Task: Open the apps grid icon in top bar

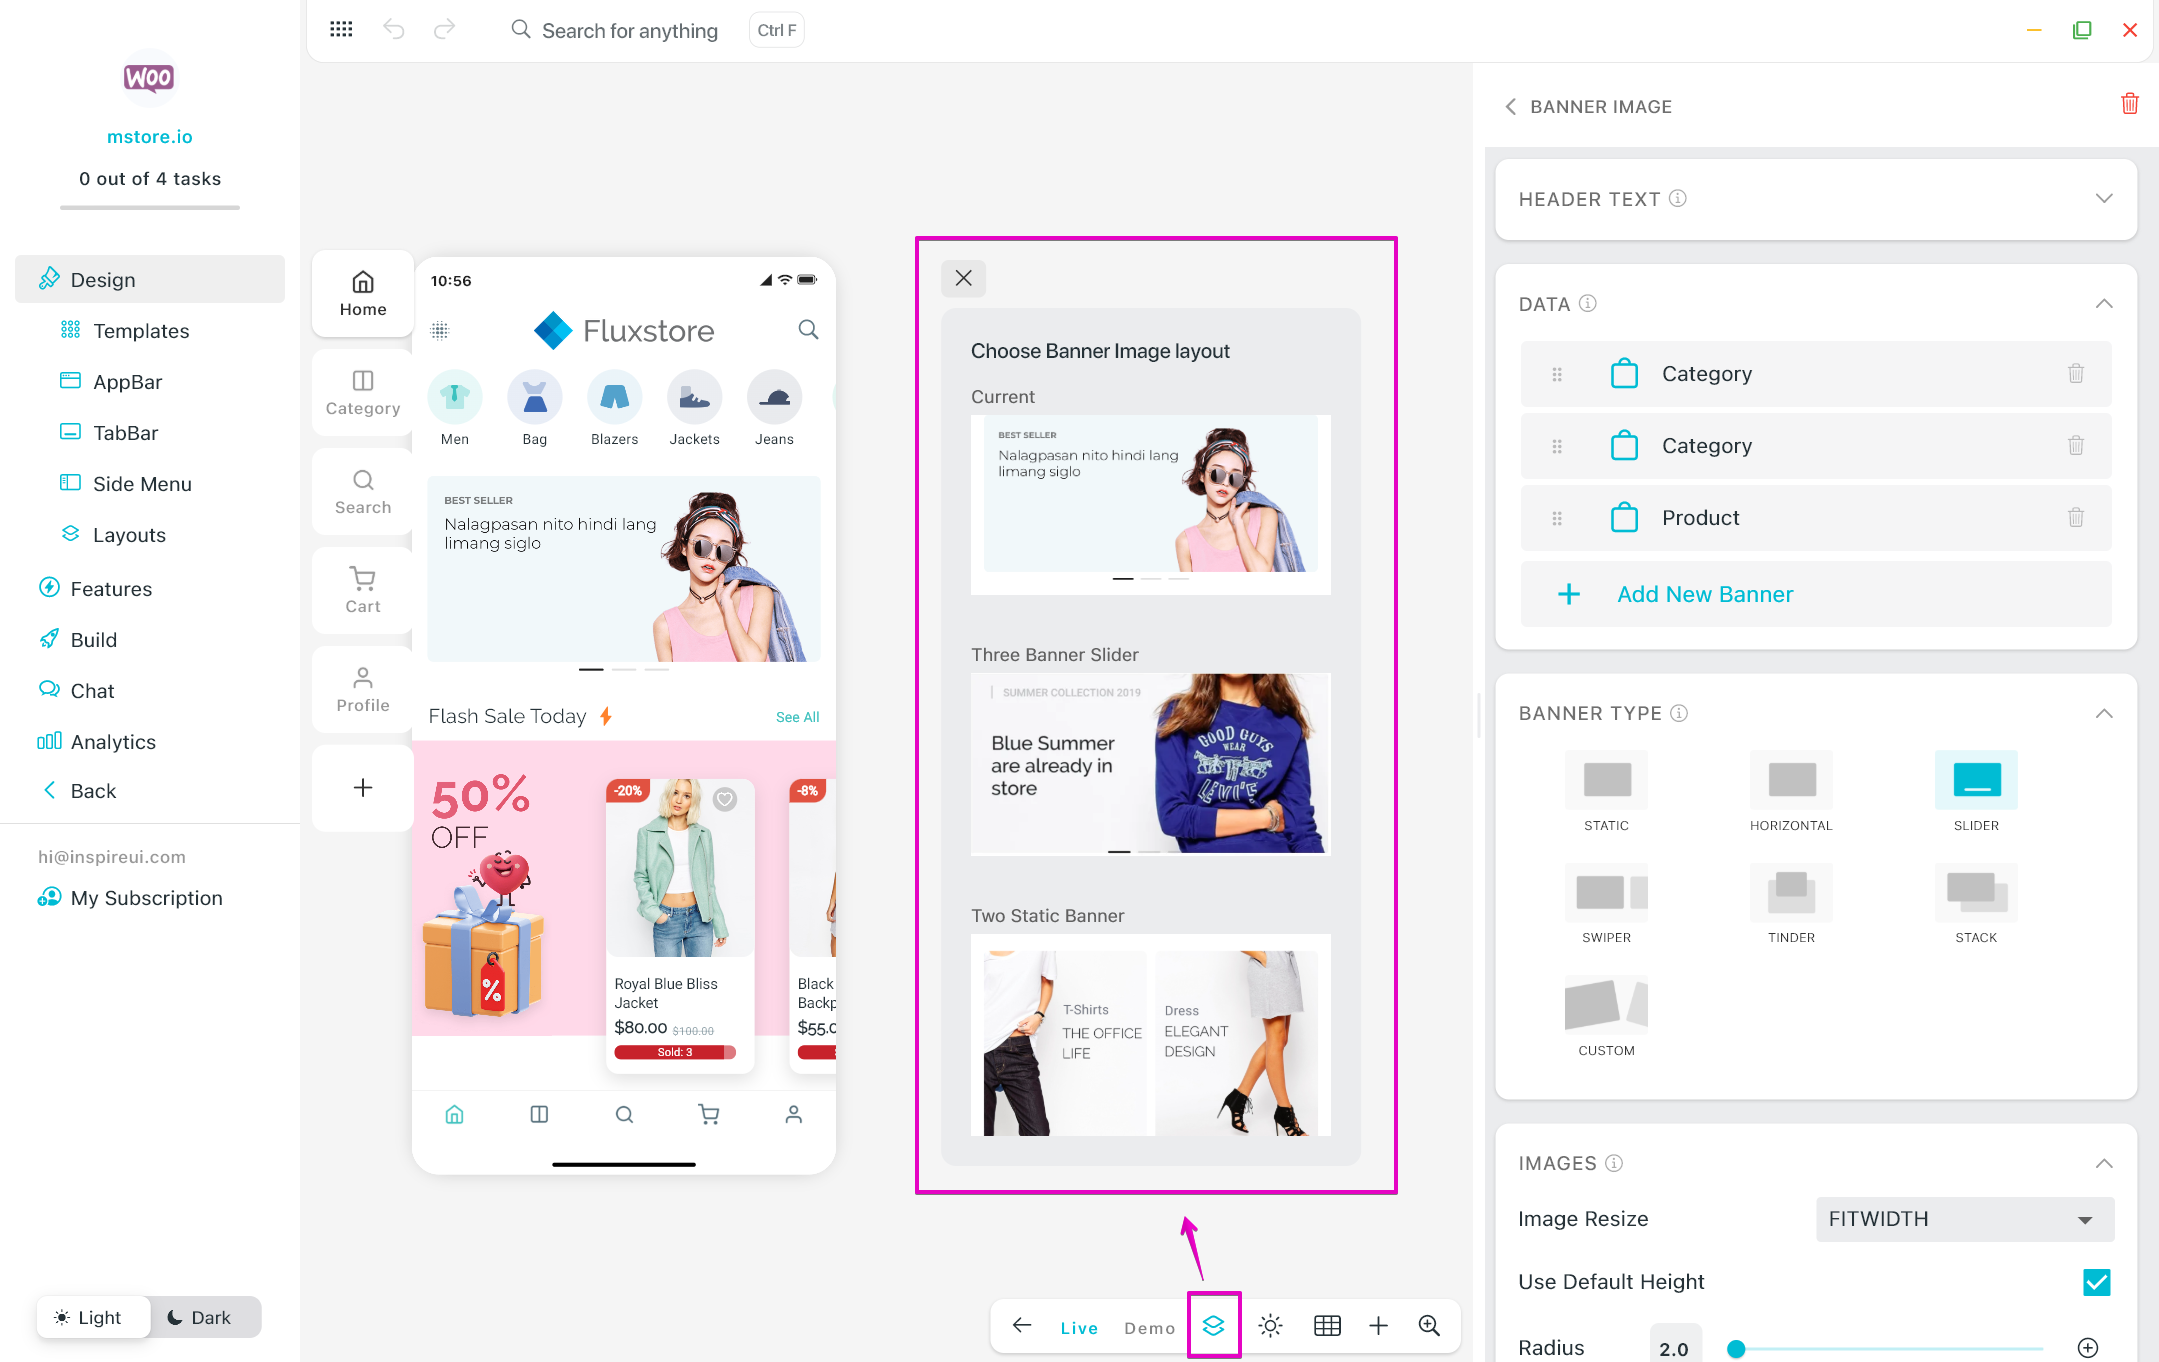Action: tap(341, 29)
